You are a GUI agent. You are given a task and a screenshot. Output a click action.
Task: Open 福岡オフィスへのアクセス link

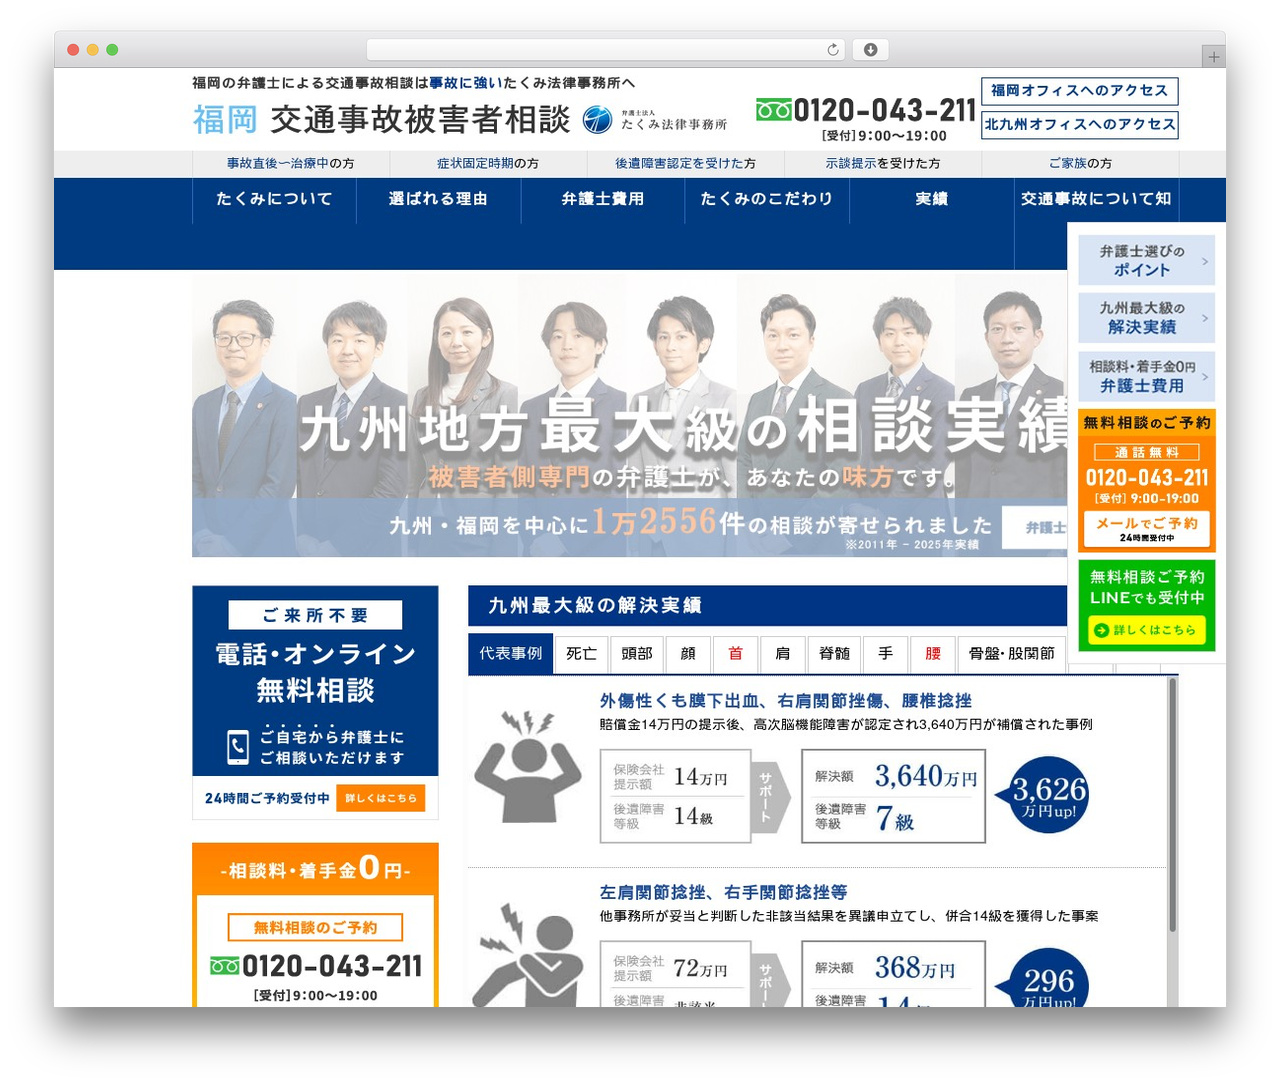click(x=1080, y=91)
